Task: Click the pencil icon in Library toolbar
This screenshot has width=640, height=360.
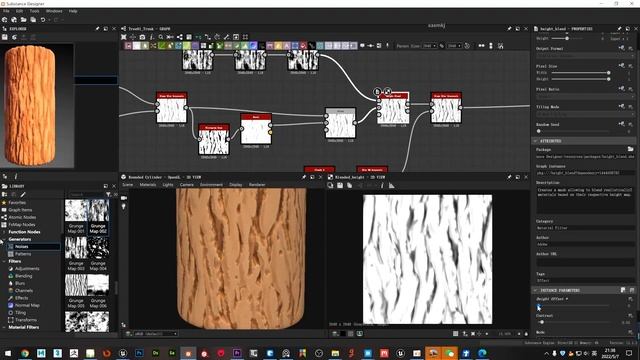Action: [23, 194]
